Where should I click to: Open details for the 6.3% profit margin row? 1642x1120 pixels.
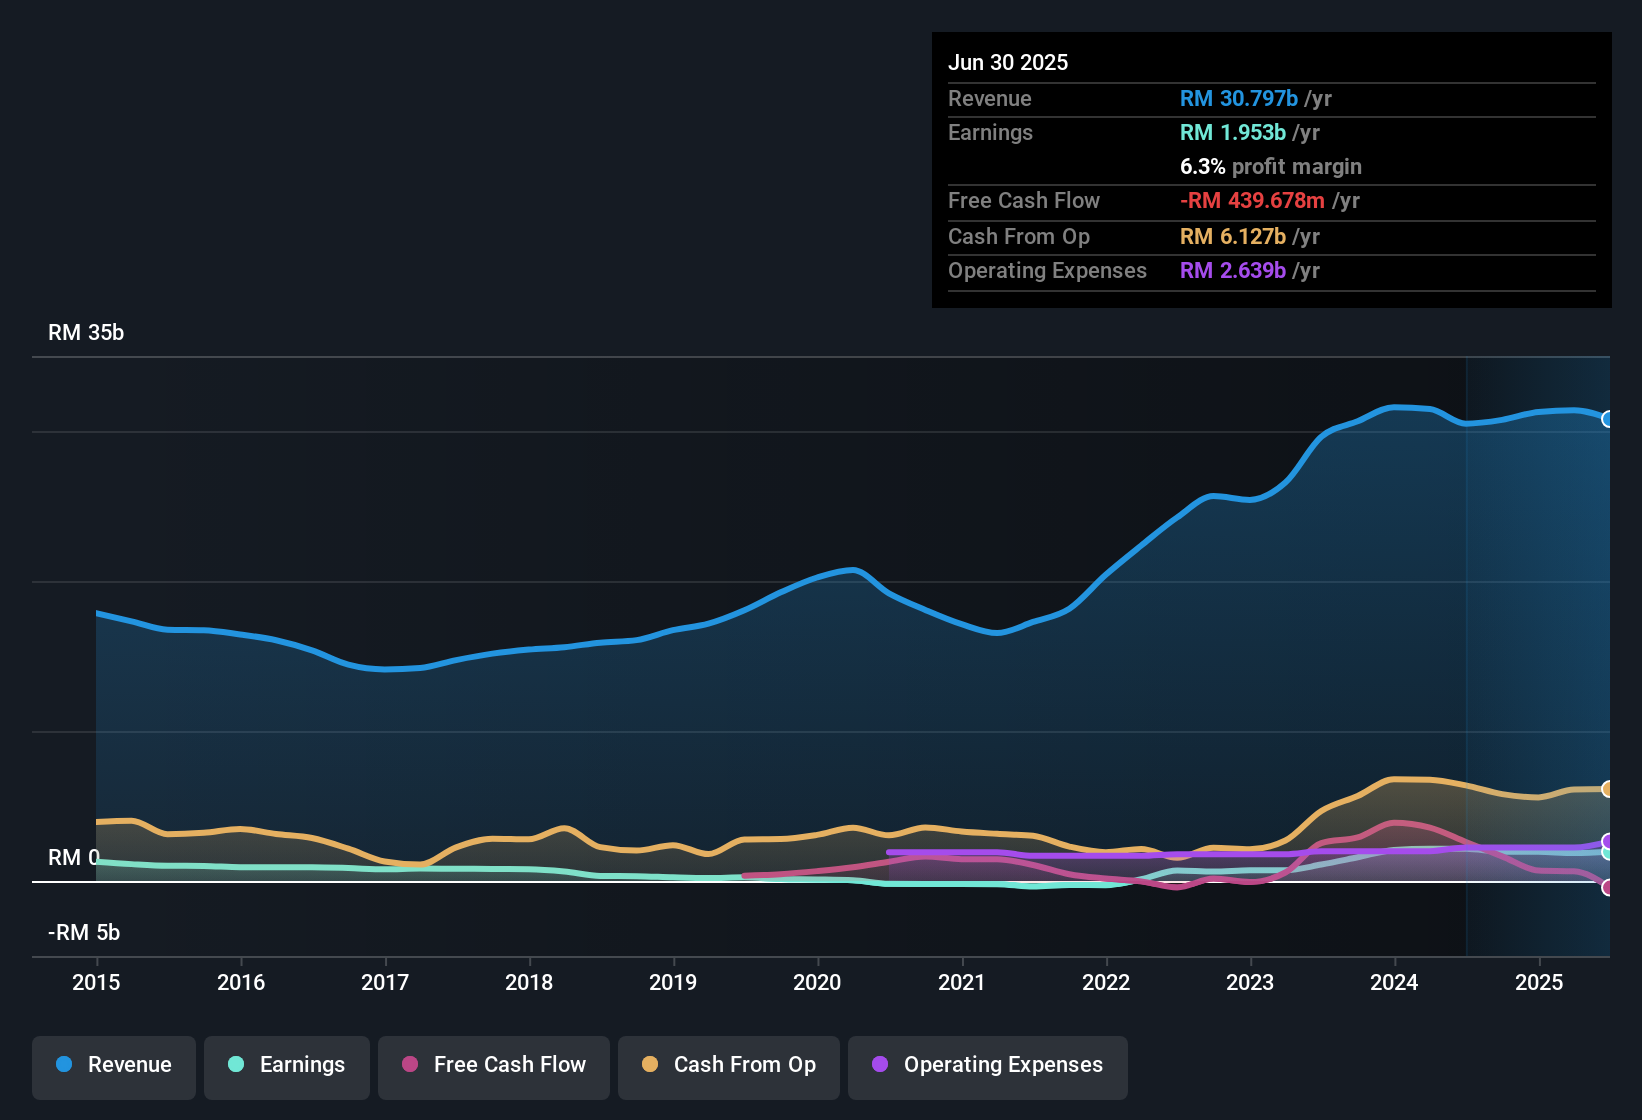[1271, 167]
